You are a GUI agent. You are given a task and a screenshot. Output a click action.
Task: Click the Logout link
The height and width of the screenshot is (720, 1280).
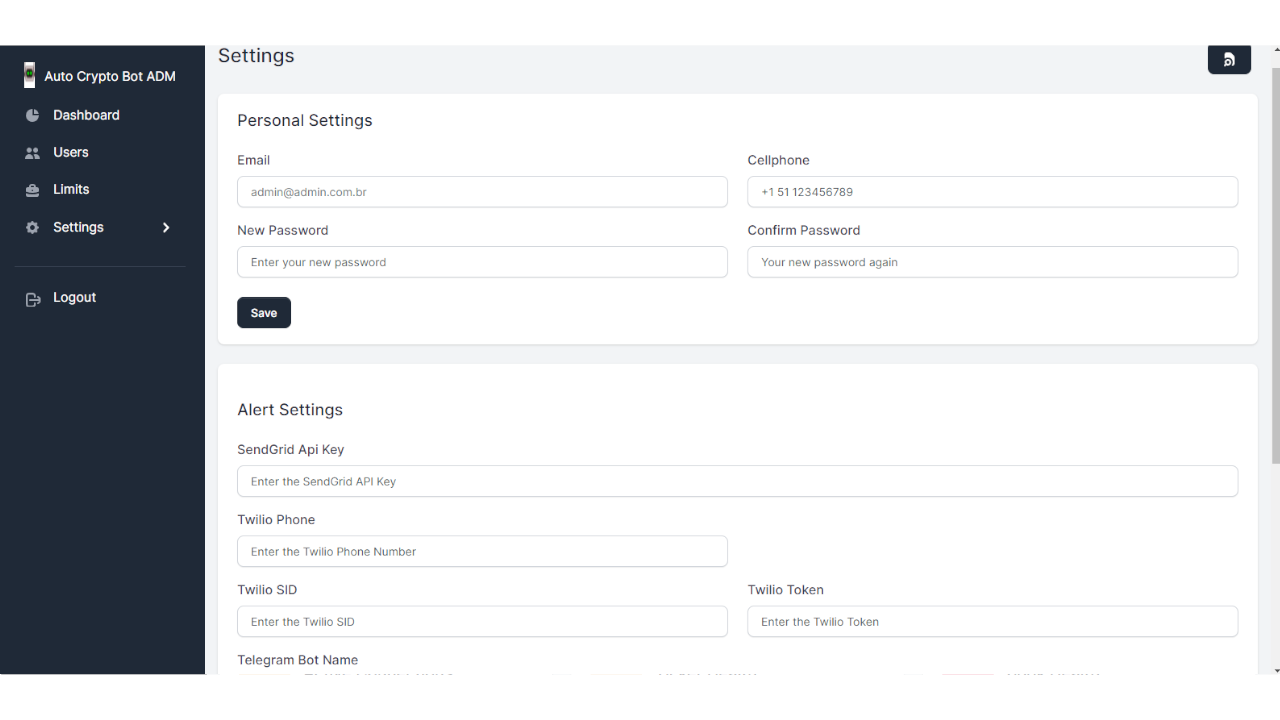pyautogui.click(x=74, y=298)
